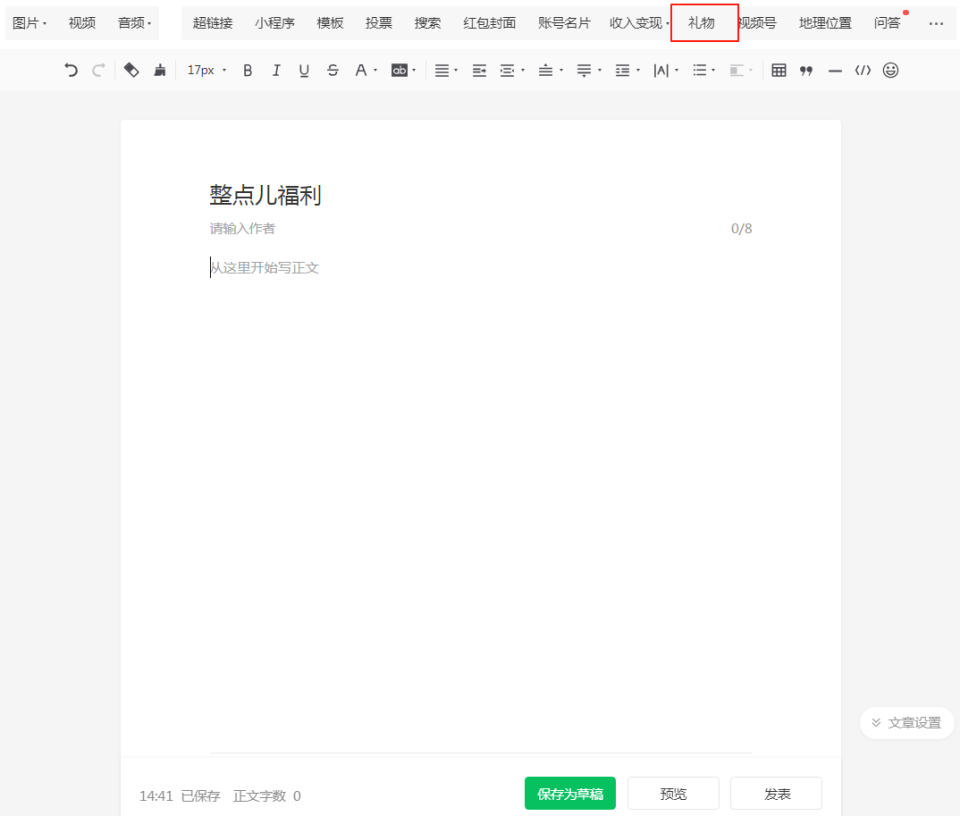This screenshot has height=816, width=960.
Task: Click the 0/8 author character counter
Action: tap(741, 228)
